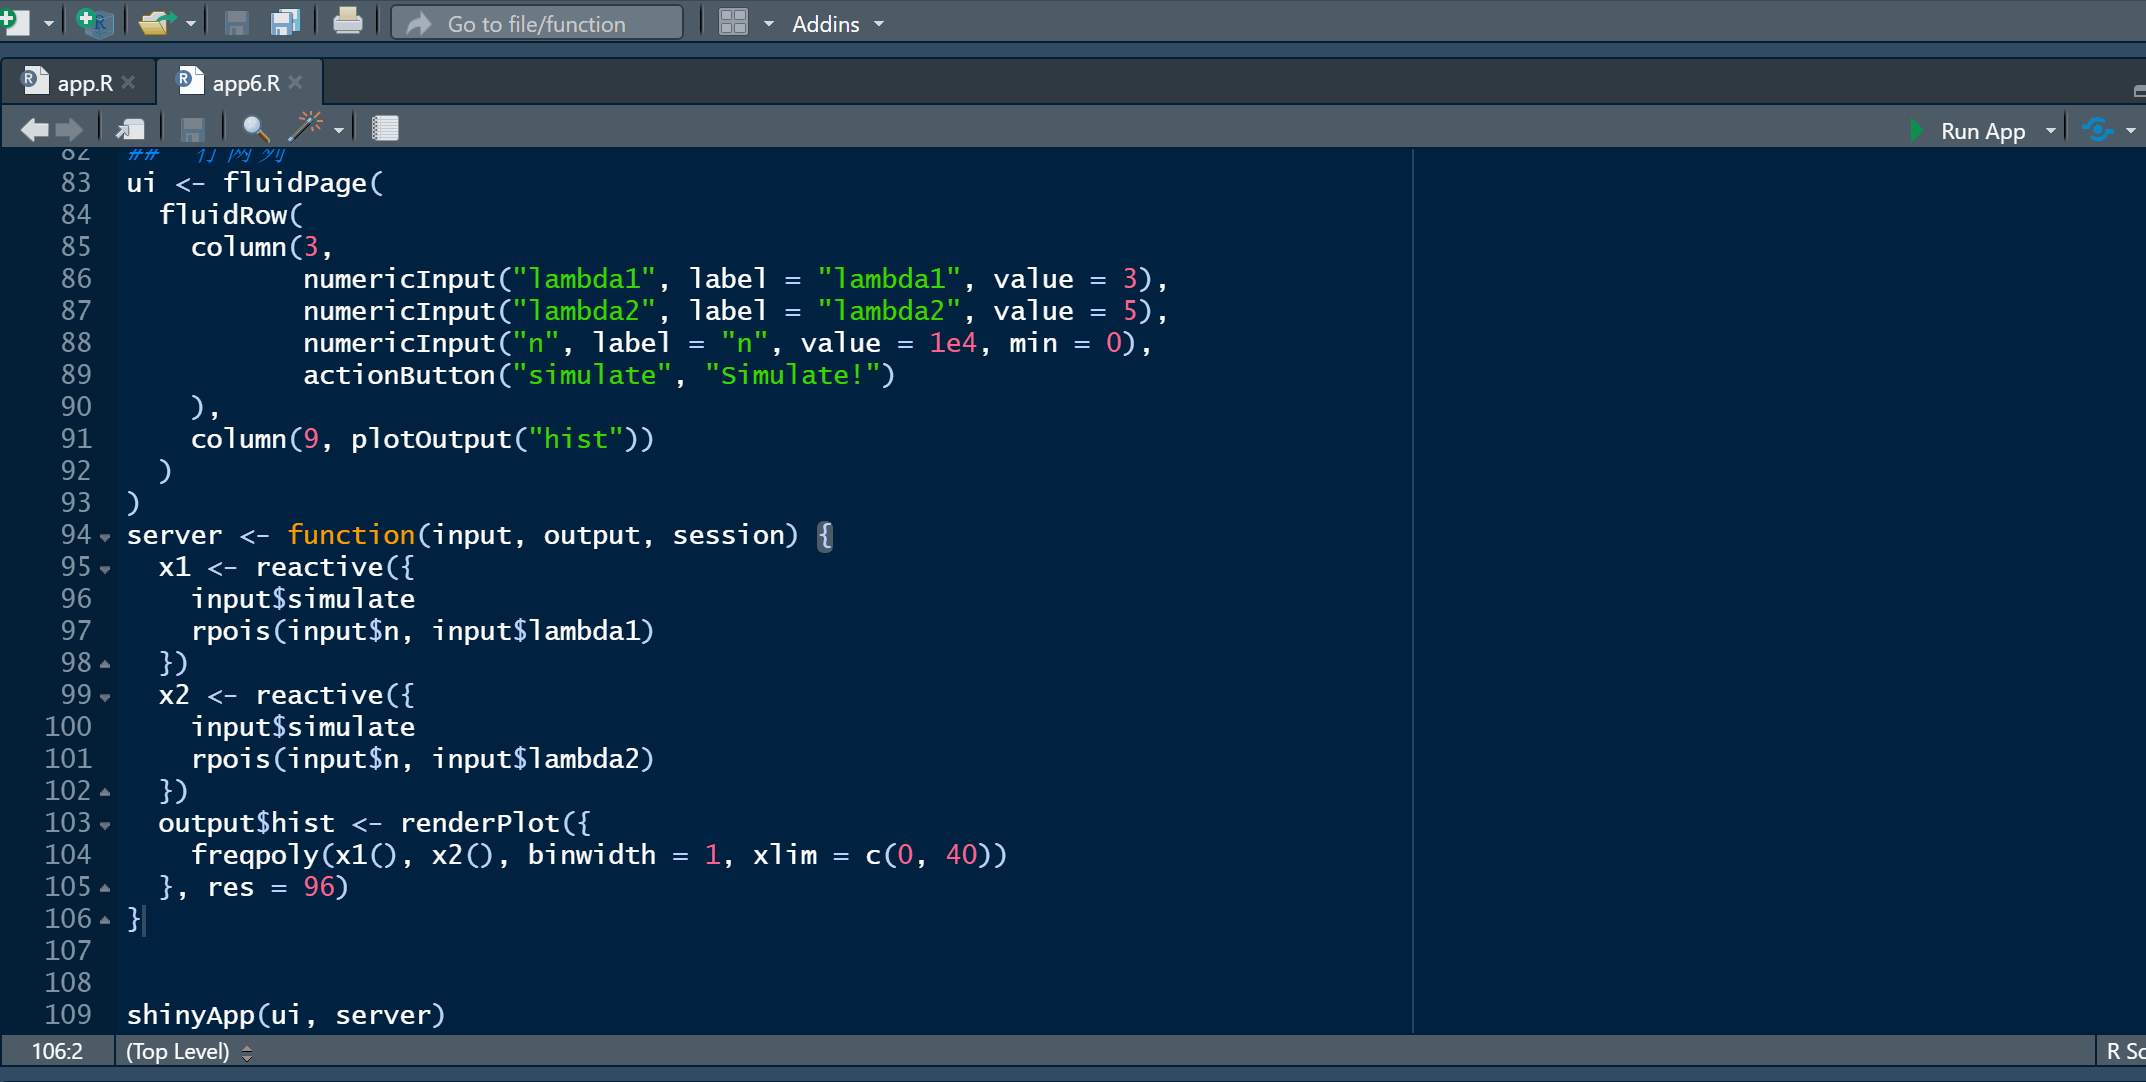Click the show in new window icon

(130, 129)
